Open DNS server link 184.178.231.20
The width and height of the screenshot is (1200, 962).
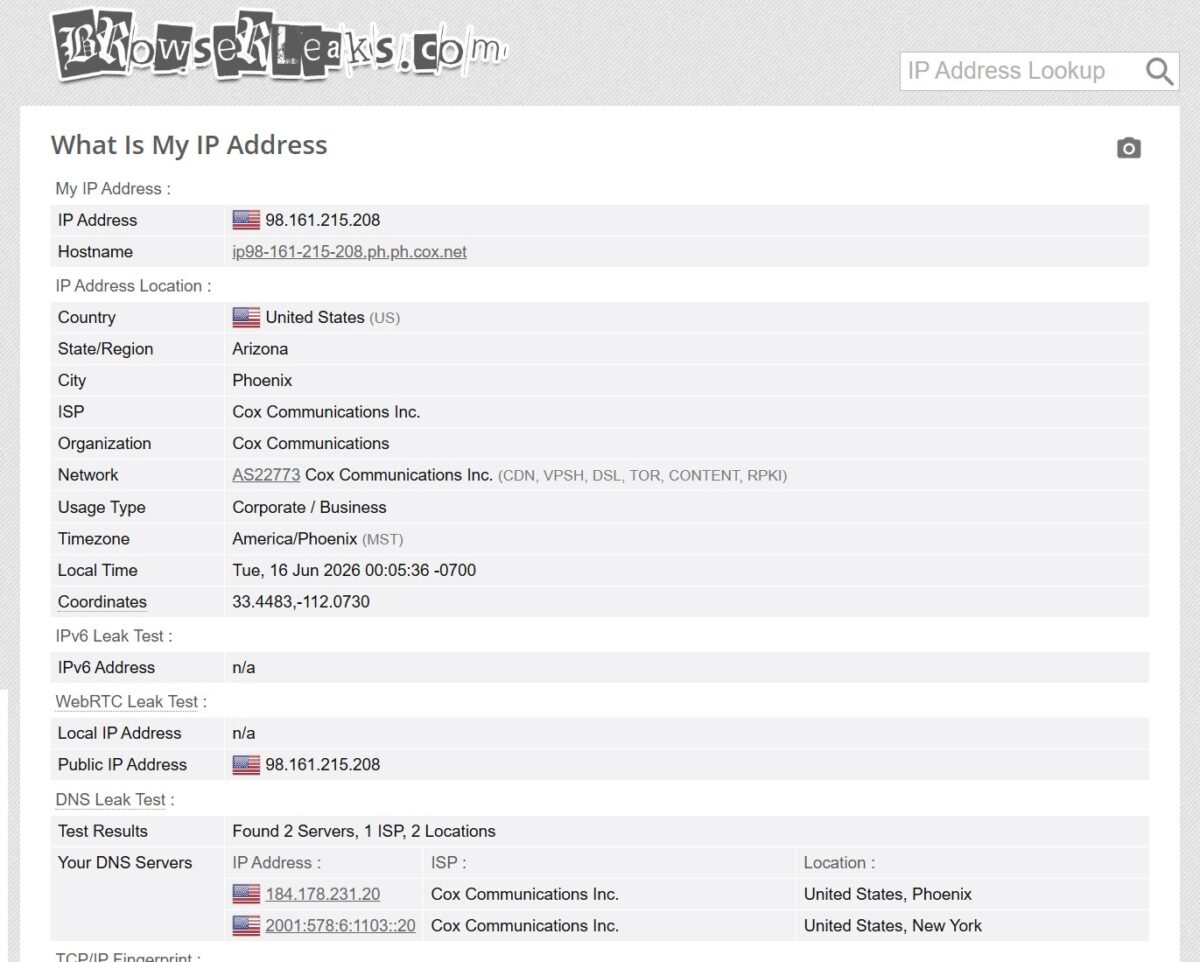[323, 894]
